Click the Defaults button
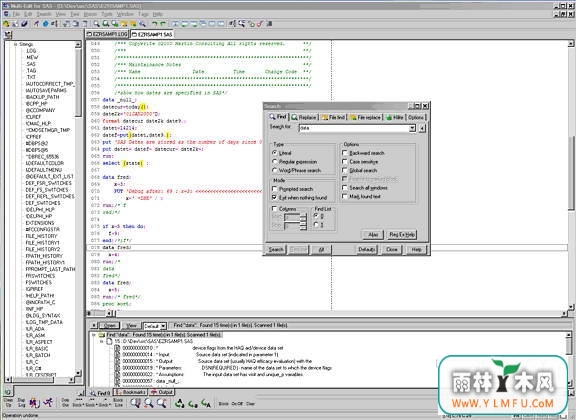Image resolution: width=576 pixels, height=420 pixels. 367,250
